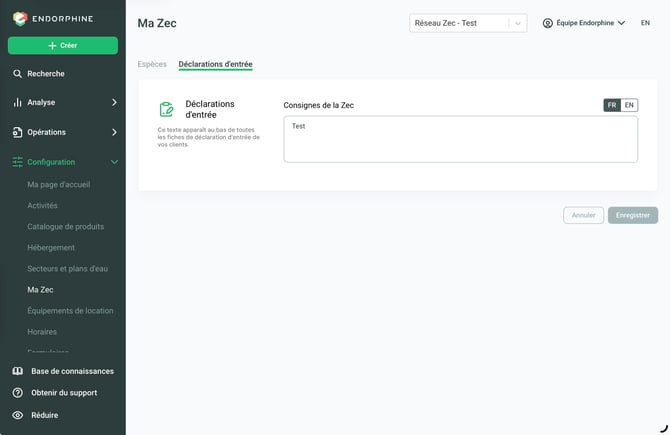Select FR language for Consignes
Screen dimensions: 670x435
612,105
